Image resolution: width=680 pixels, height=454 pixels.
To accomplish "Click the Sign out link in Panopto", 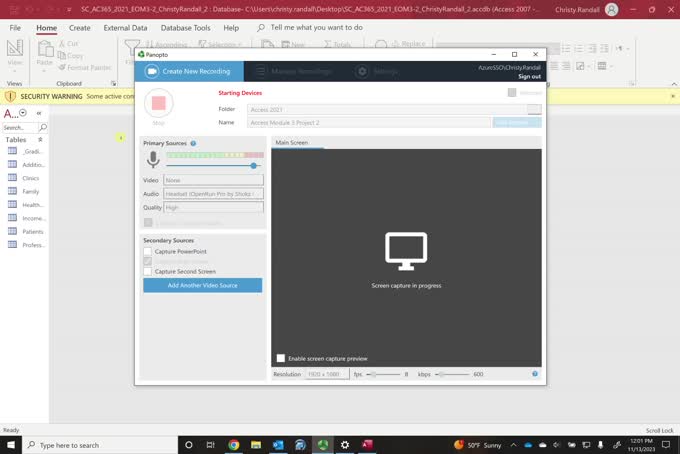I will tap(529, 77).
